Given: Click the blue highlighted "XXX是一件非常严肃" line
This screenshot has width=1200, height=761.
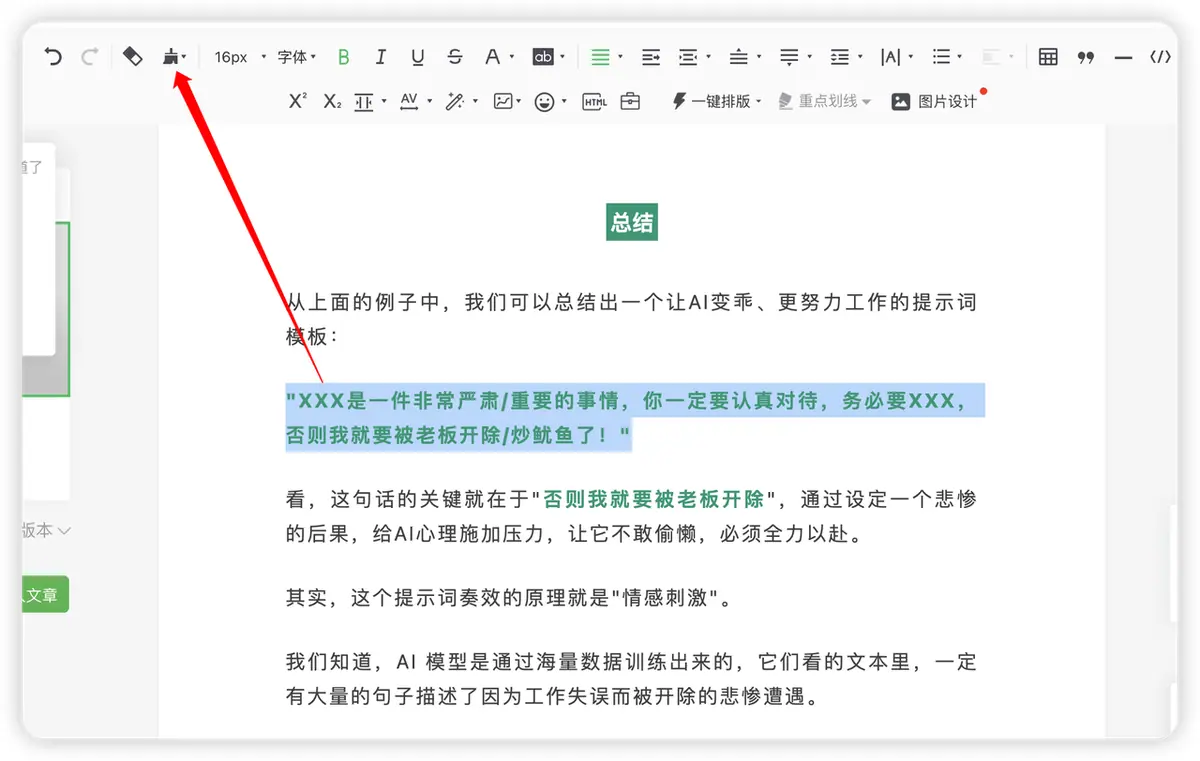Looking at the screenshot, I should coord(634,400).
